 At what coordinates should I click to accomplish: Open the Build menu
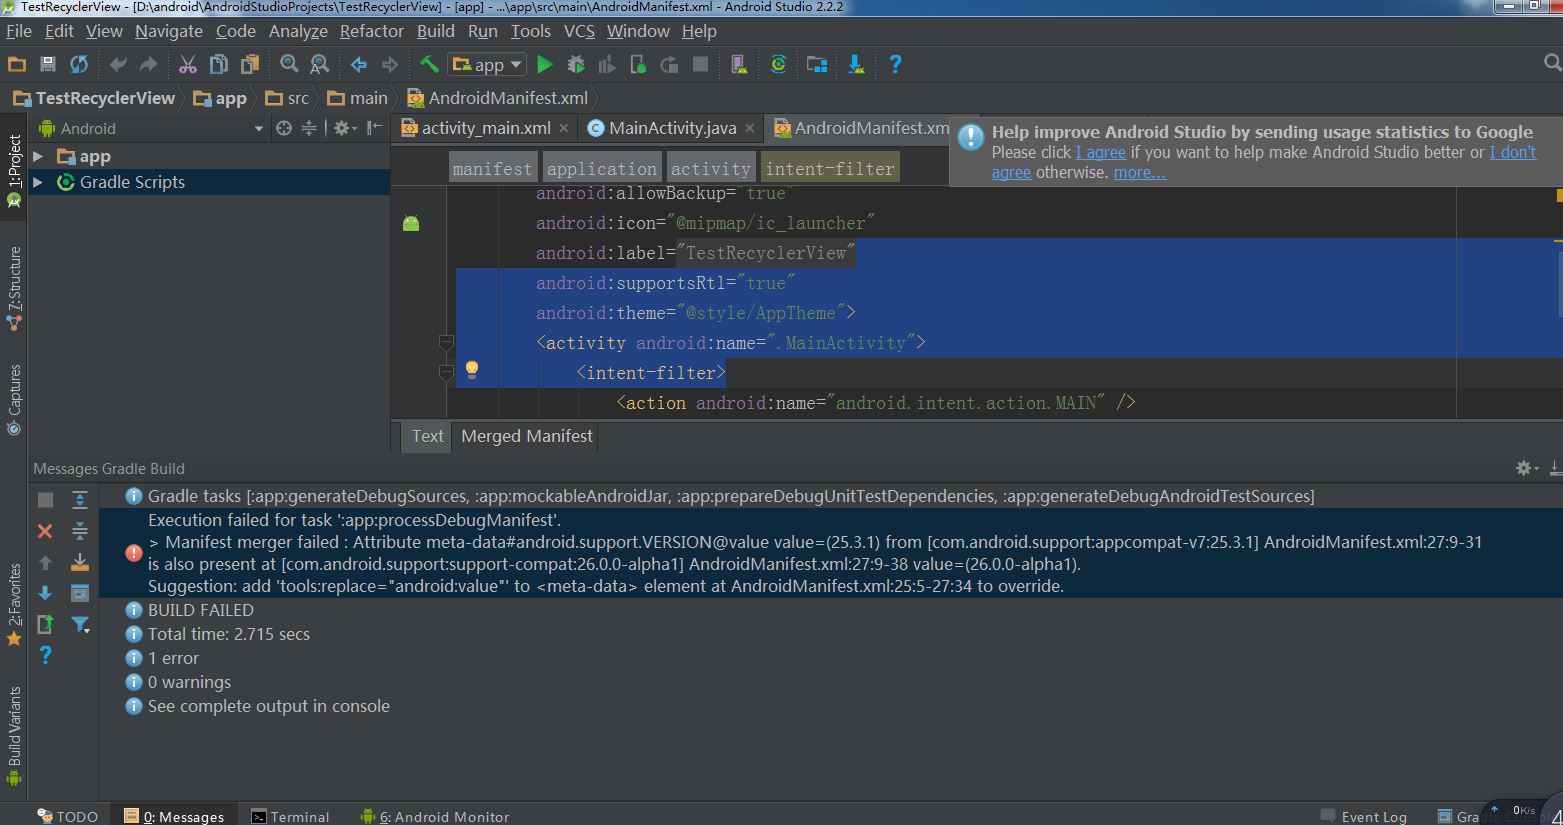pyautogui.click(x=435, y=31)
